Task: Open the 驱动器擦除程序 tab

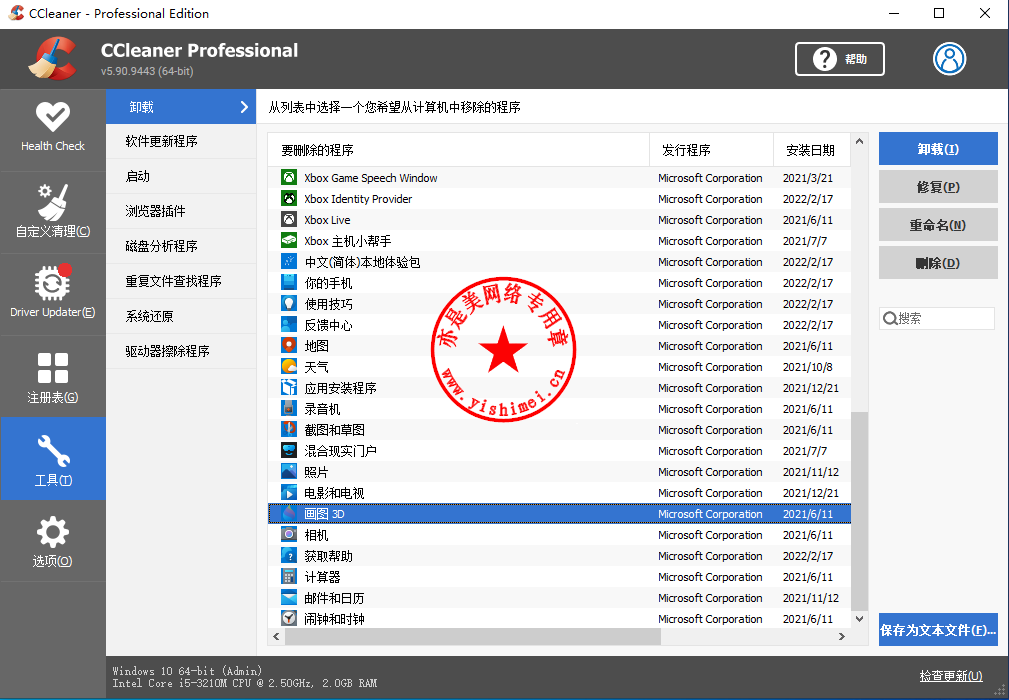Action: 181,351
